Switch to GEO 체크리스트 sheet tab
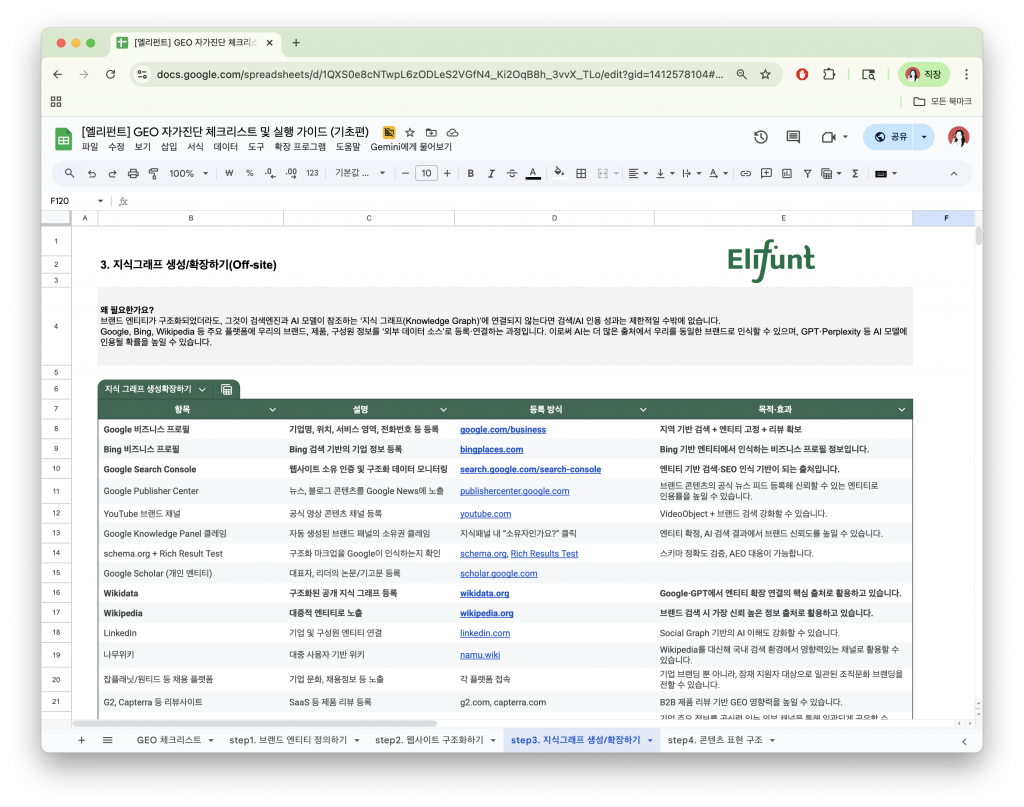 pos(168,740)
